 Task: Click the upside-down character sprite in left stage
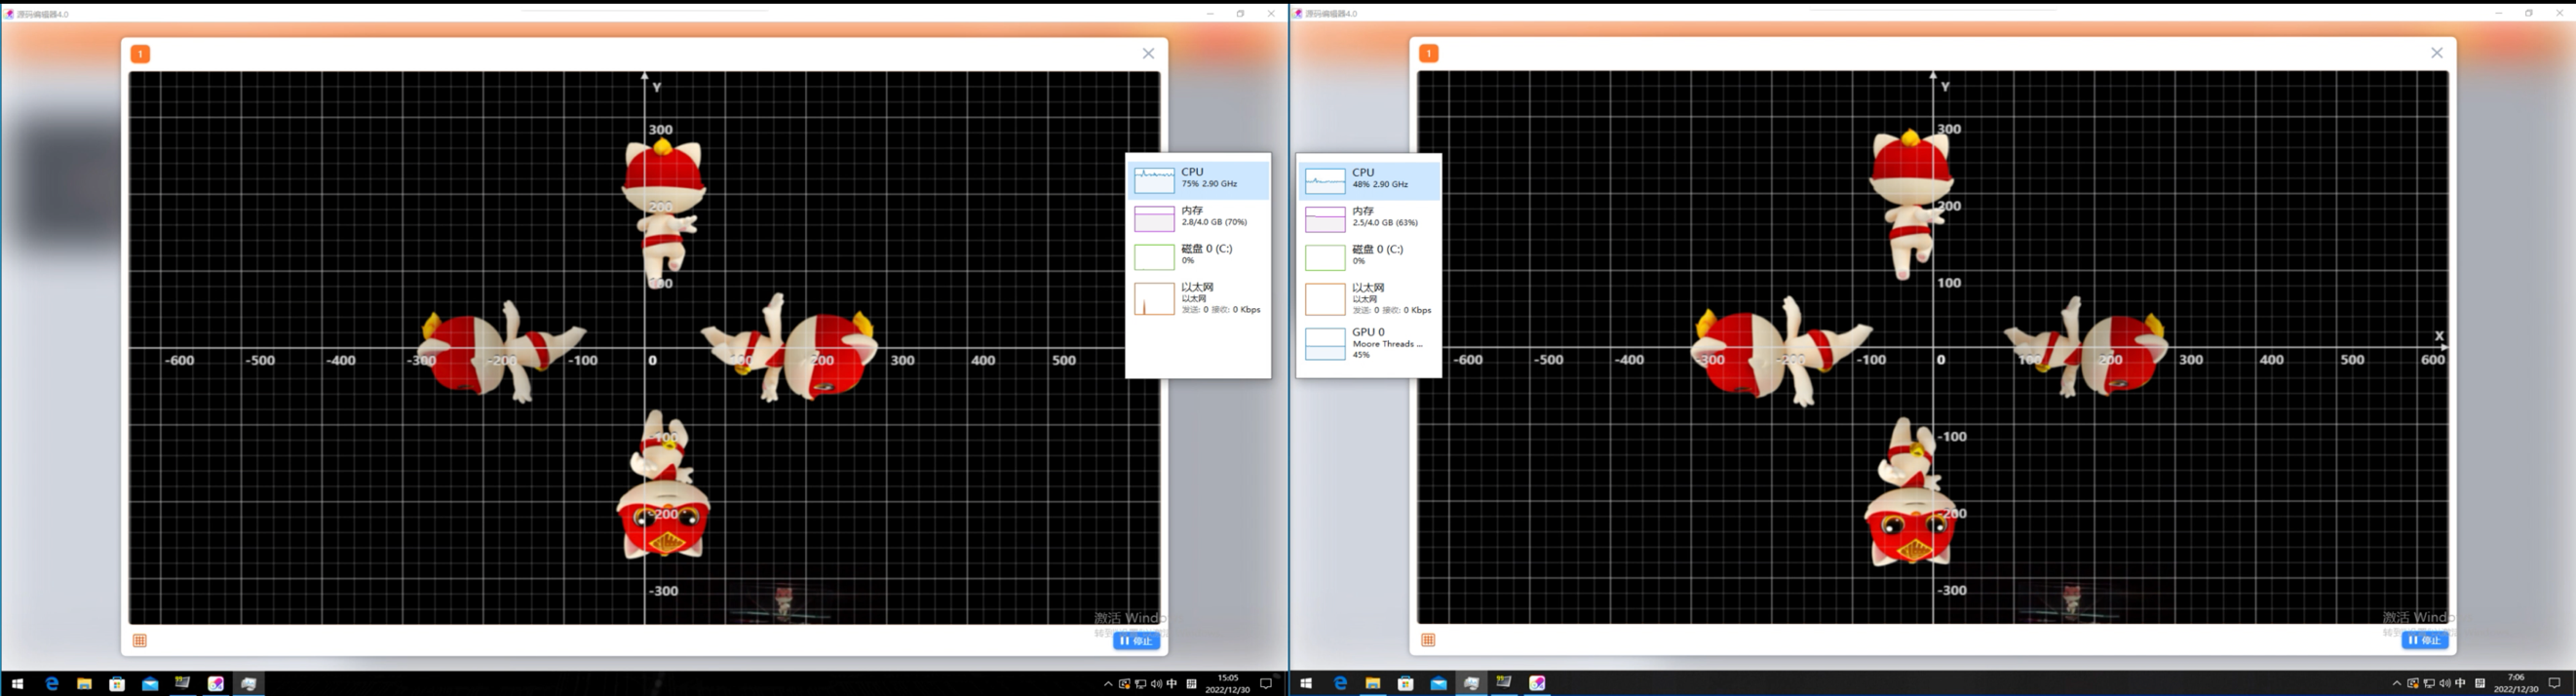(x=663, y=485)
